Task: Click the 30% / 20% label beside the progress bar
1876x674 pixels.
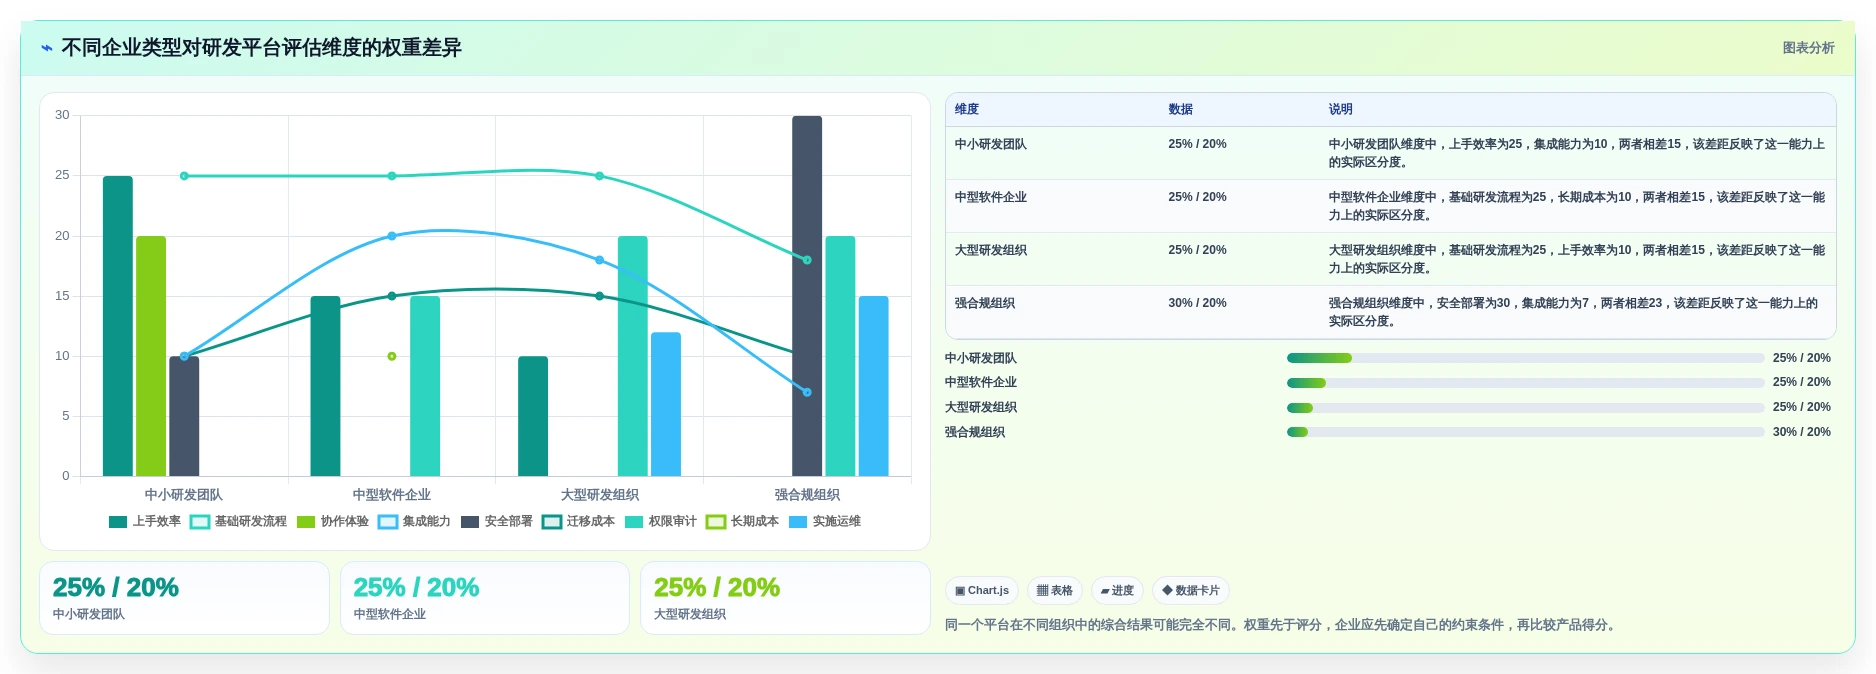Action: [x=1801, y=432]
